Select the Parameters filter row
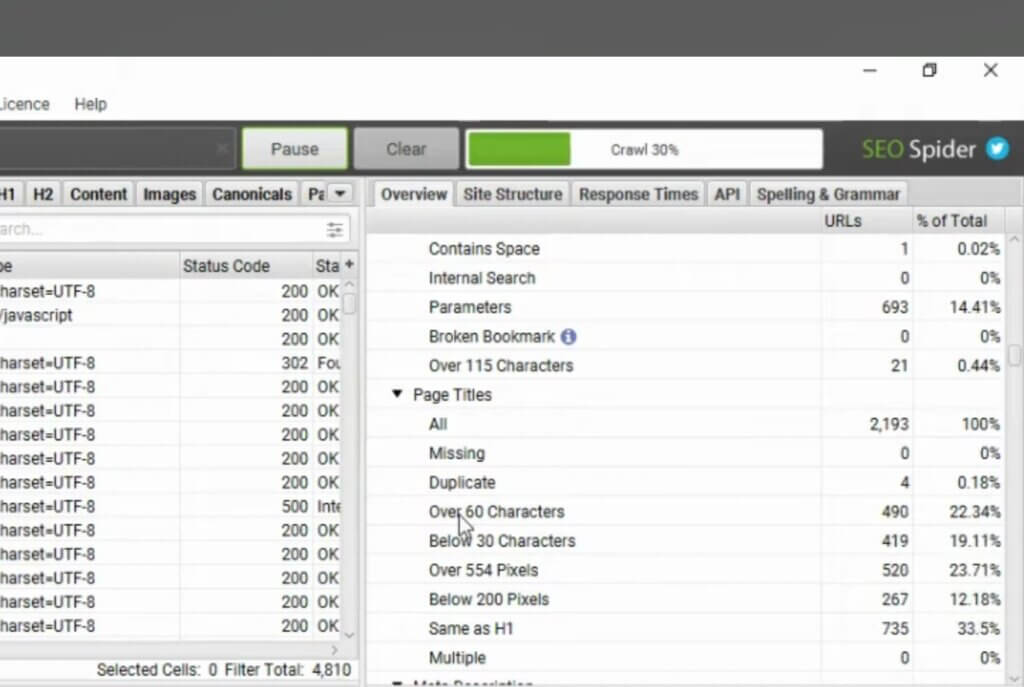The image size is (1024, 687). (x=684, y=307)
